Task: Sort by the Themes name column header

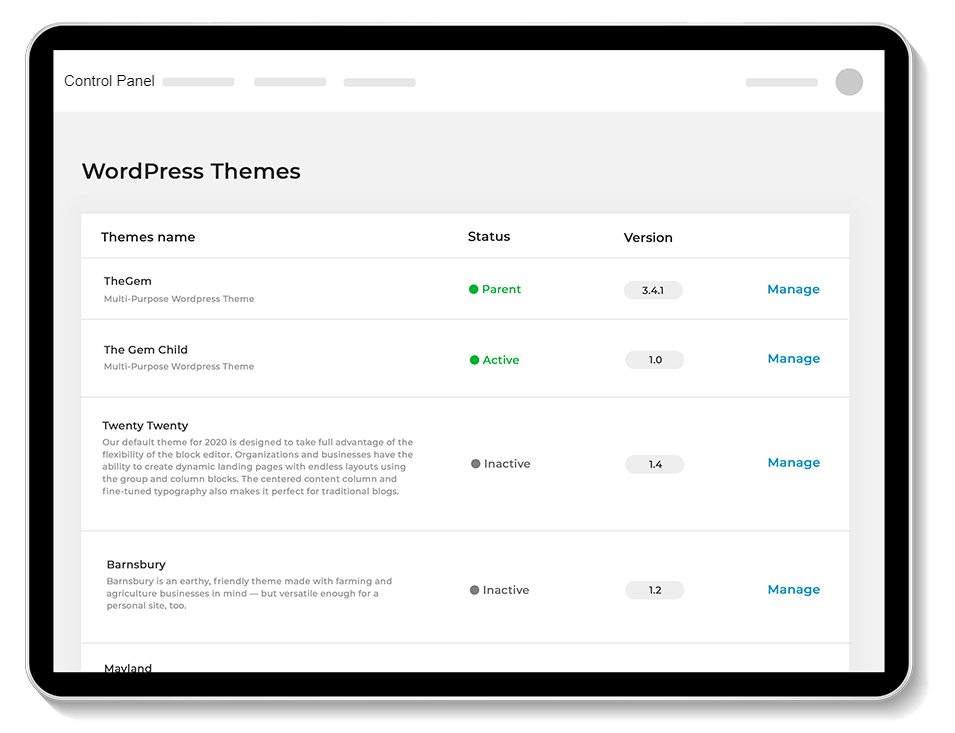Action: [148, 237]
